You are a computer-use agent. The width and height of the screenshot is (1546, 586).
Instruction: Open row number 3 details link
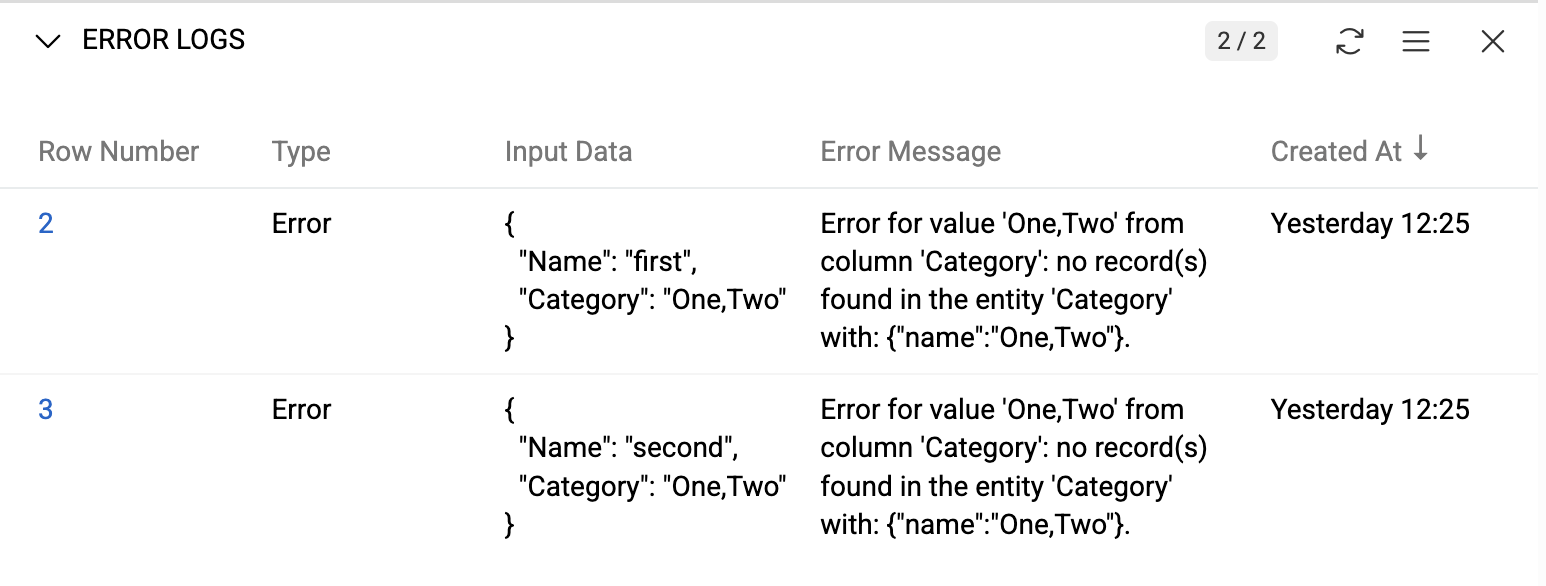(46, 409)
